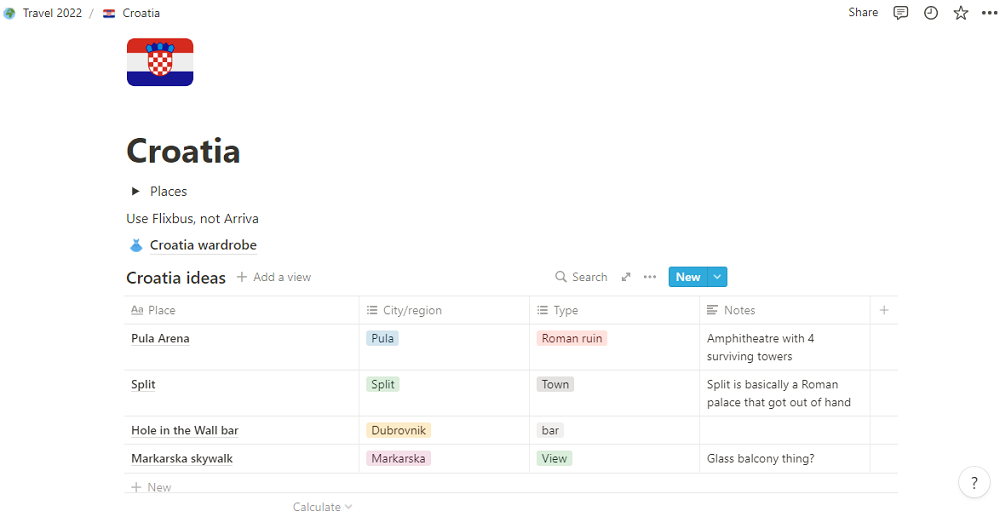Viewport: 1000px width, 517px height.
Task: Select the Roman ruin tag
Action: pos(572,338)
